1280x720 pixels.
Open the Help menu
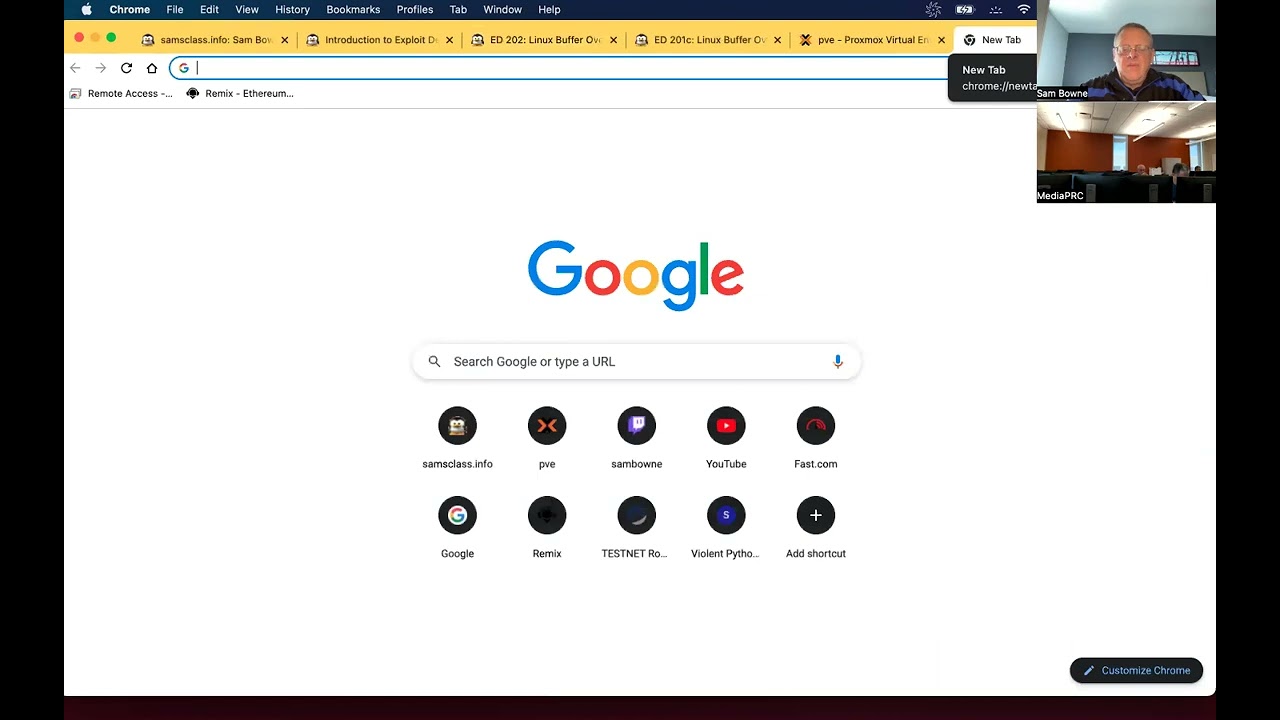coord(549,9)
